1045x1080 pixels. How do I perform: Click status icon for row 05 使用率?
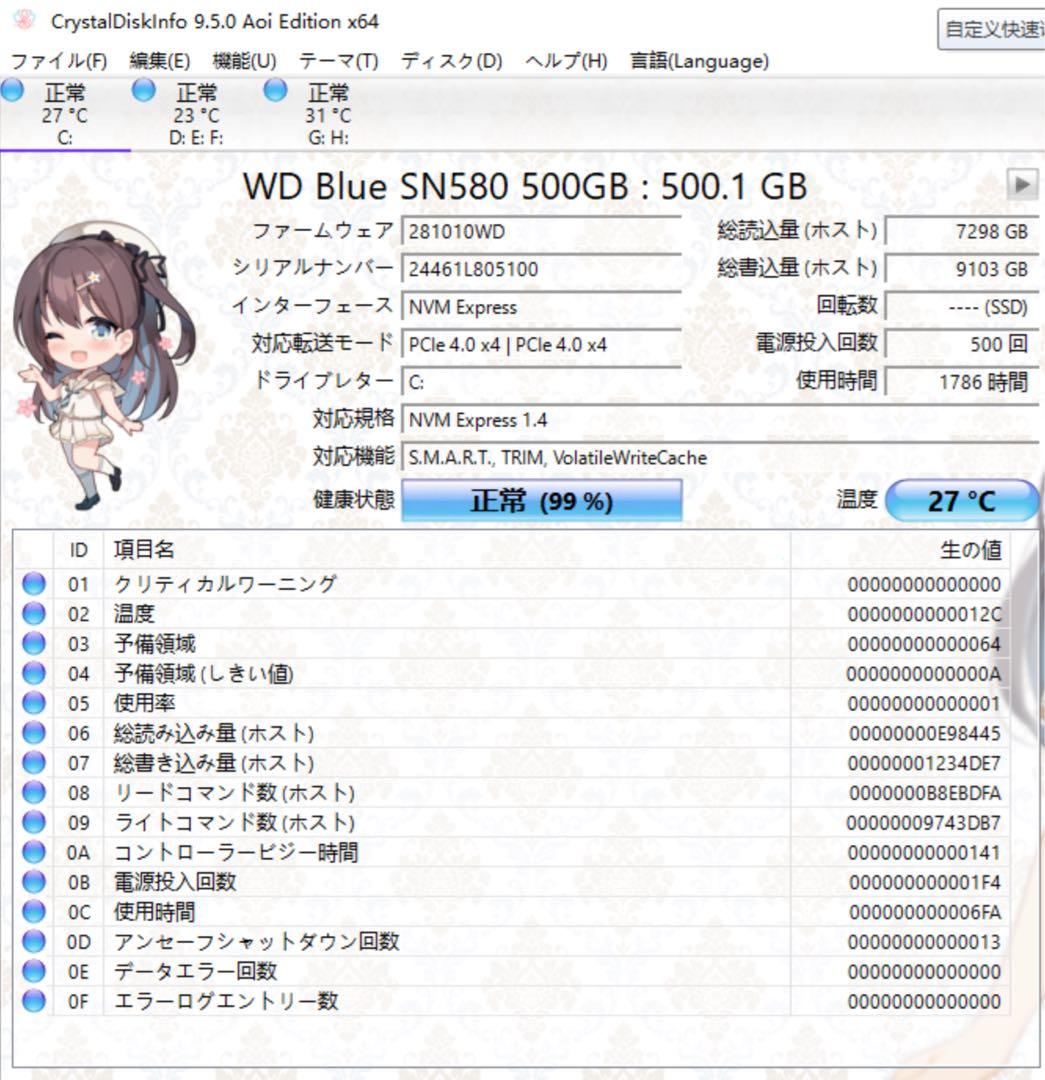(x=34, y=703)
